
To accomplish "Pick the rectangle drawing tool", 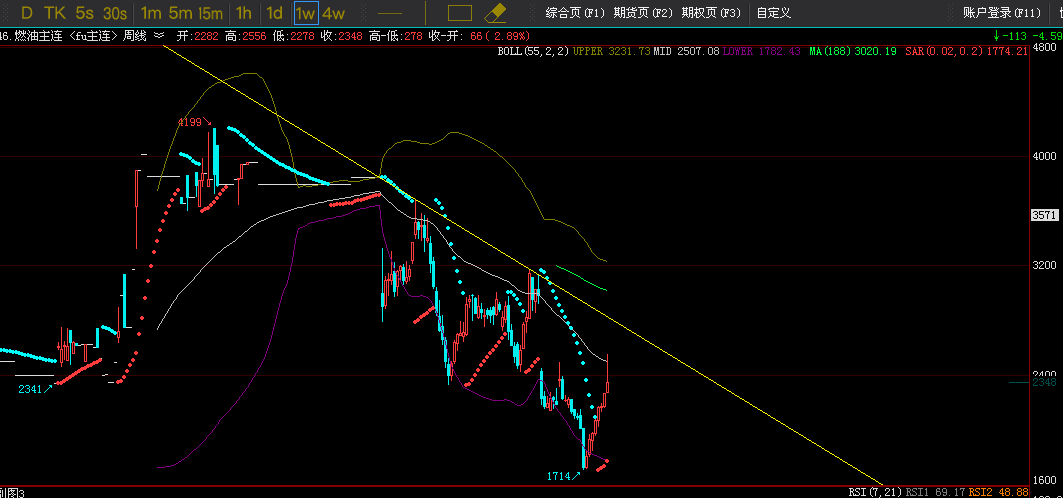I will [x=460, y=13].
